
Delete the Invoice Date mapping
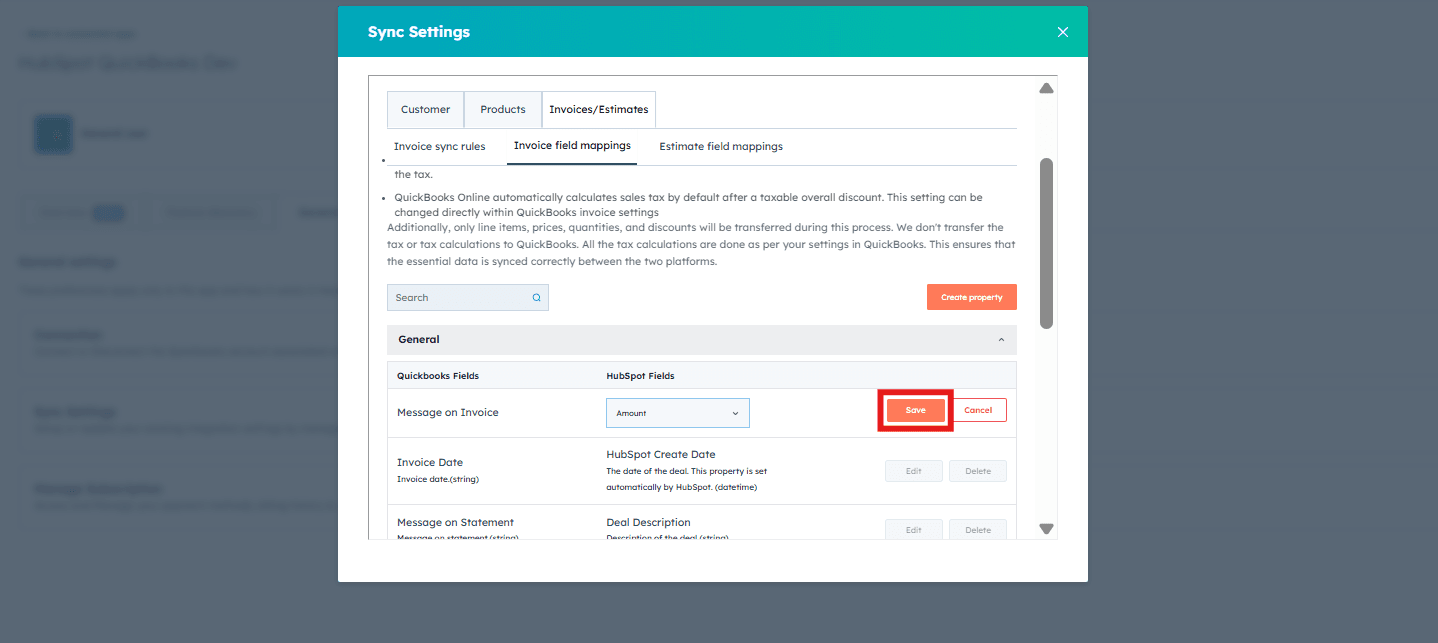point(978,471)
